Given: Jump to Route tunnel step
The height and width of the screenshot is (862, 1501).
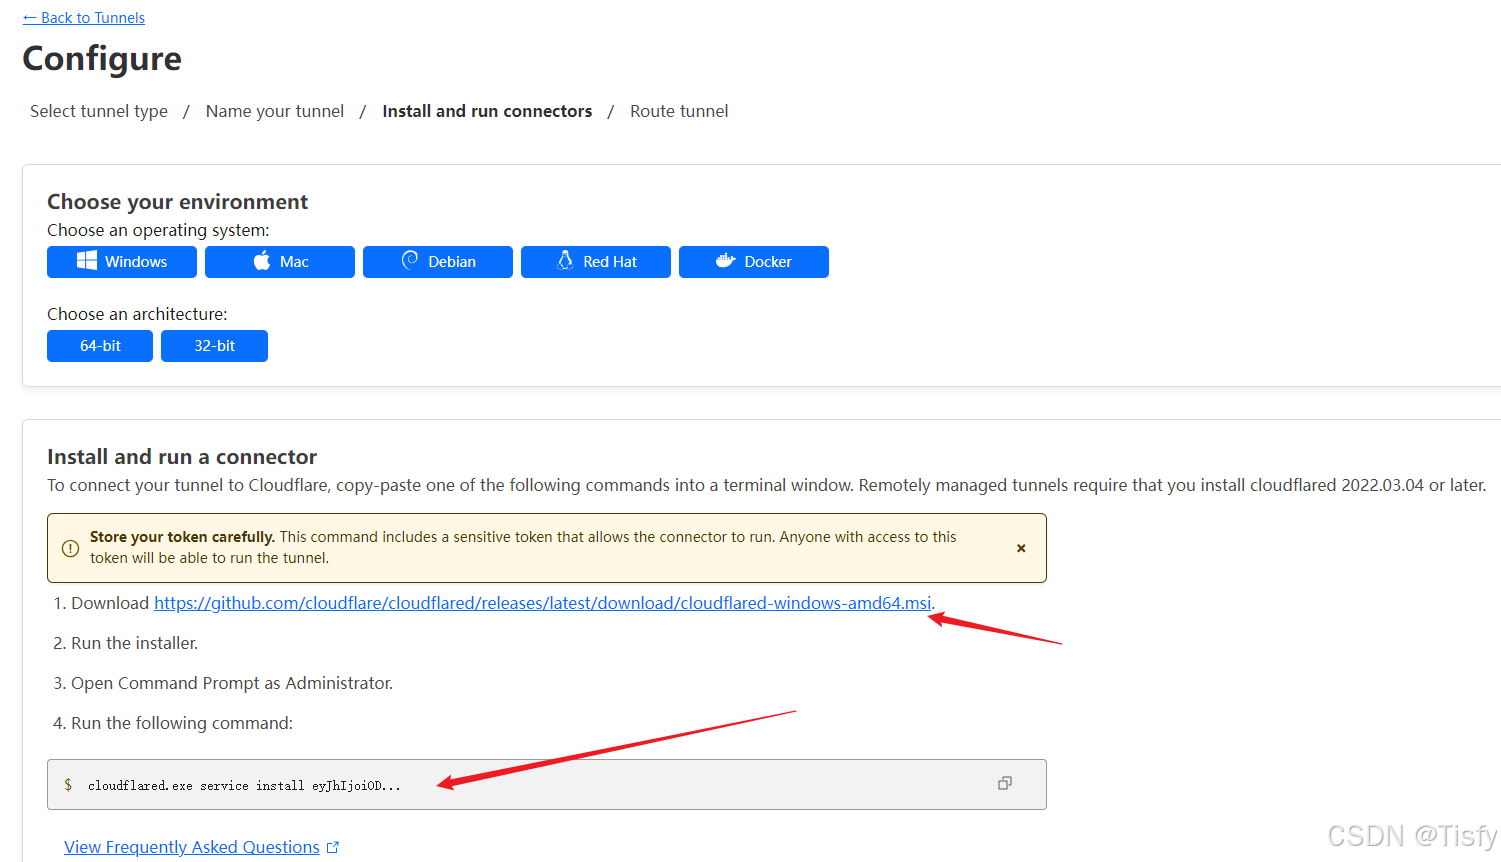Looking at the screenshot, I should coord(679,111).
